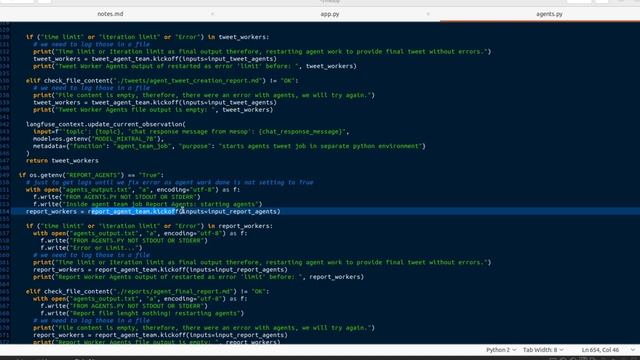Open the Tab Width: 8 dropdown

coord(543,350)
